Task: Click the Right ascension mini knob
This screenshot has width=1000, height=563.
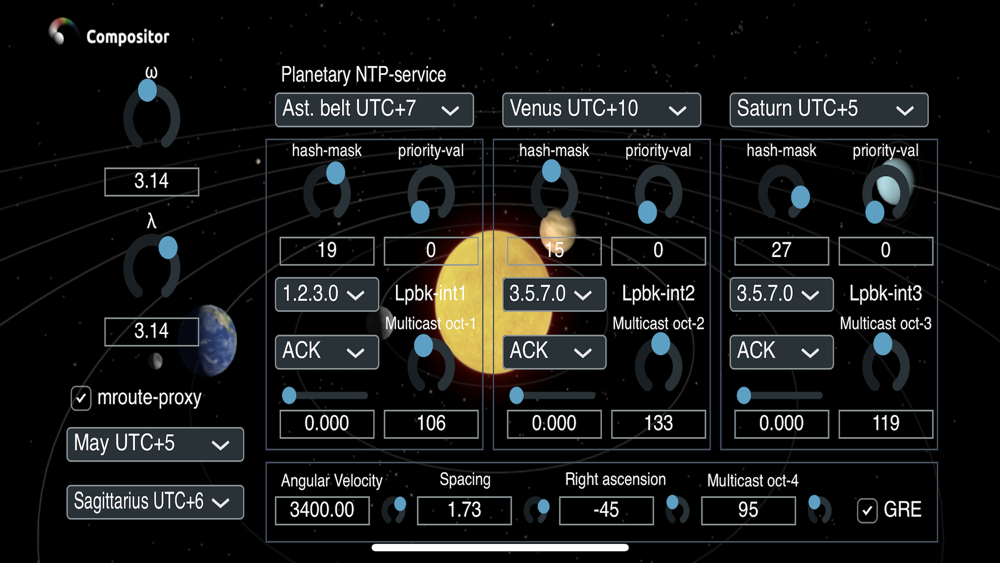Action: point(677,509)
